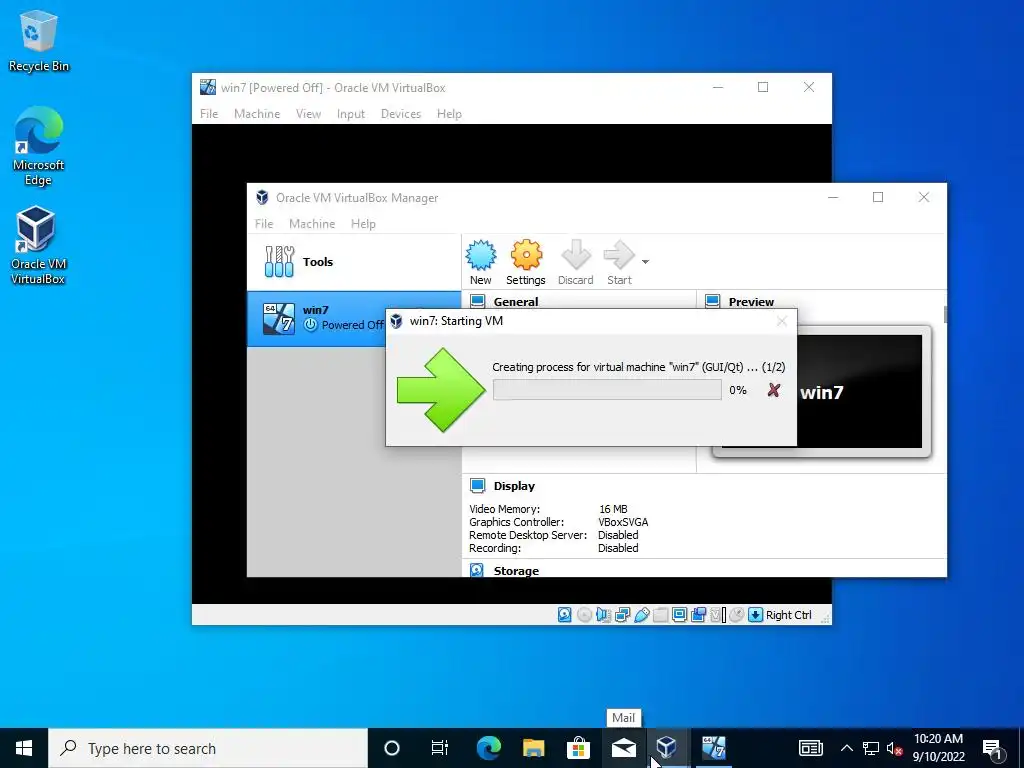The width and height of the screenshot is (1024, 768).
Task: Click shared folders status icon in VM window
Action: [x=660, y=615]
